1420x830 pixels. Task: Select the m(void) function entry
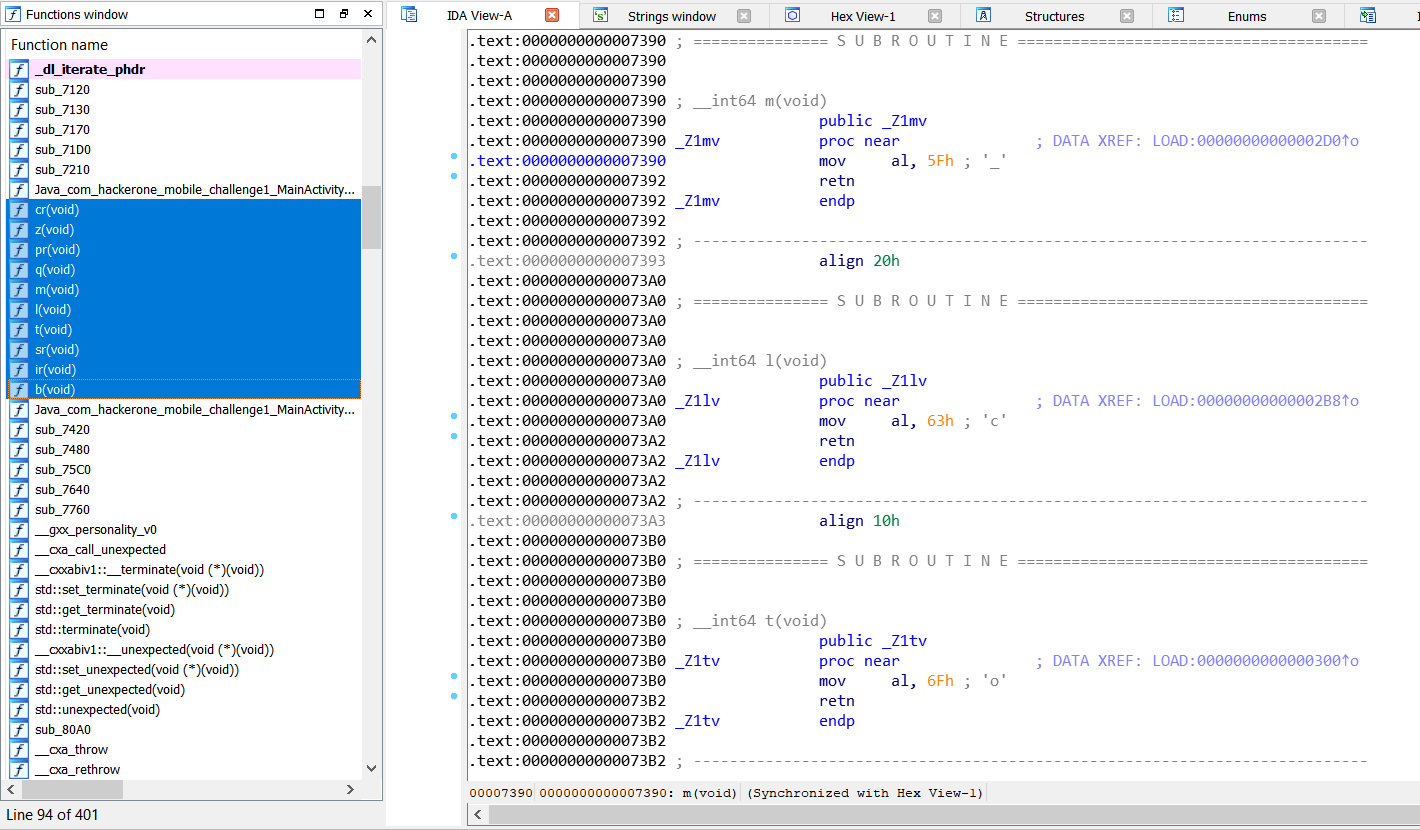[56, 290]
